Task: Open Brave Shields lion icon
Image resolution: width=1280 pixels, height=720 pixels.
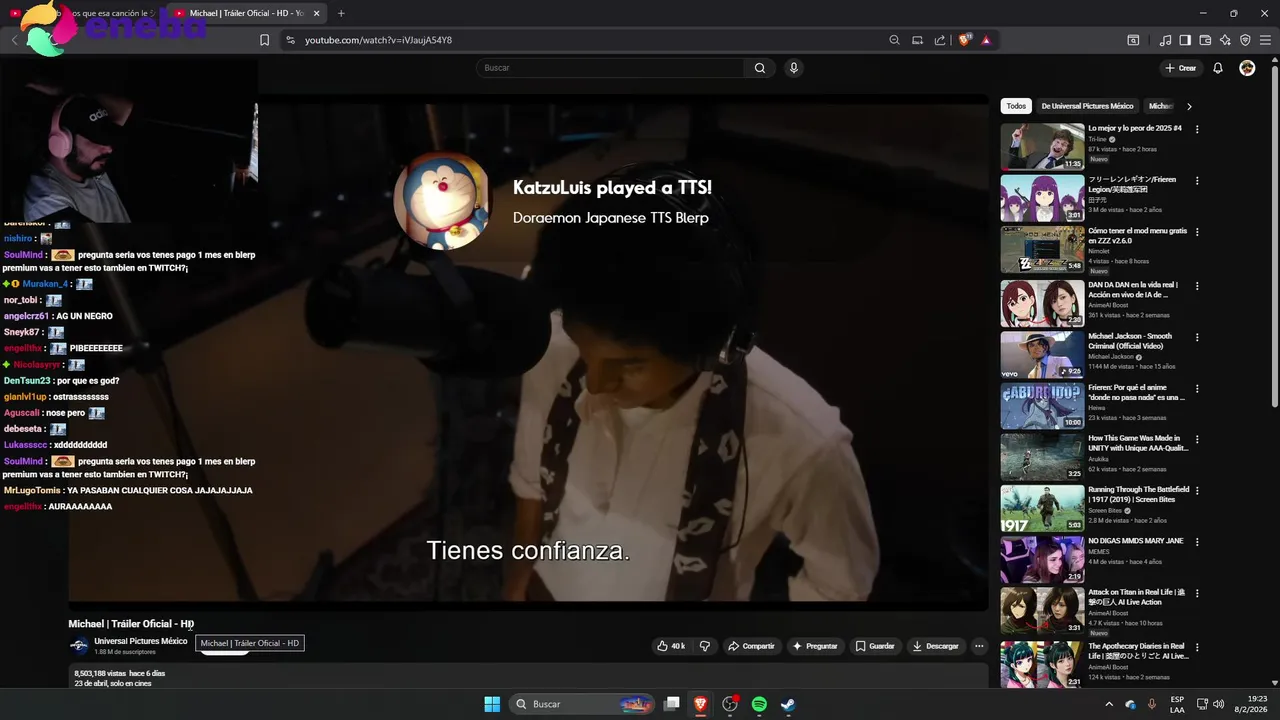Action: (964, 40)
